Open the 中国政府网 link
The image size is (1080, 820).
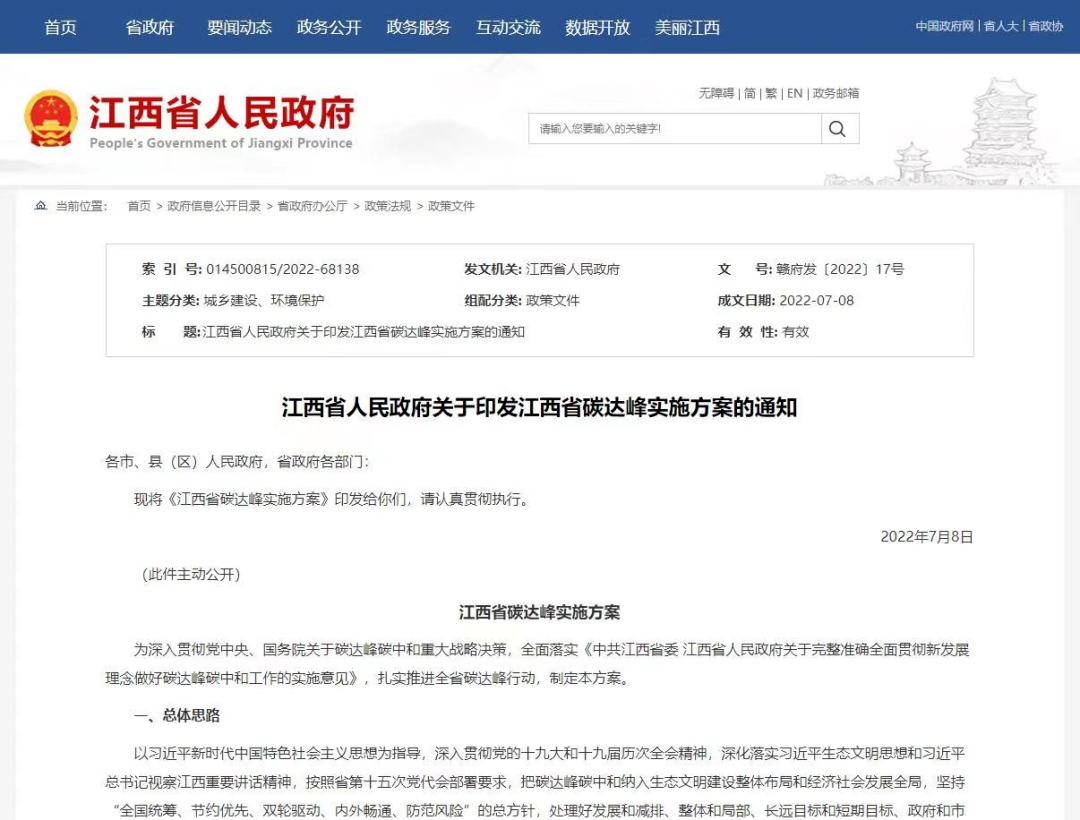click(x=944, y=26)
